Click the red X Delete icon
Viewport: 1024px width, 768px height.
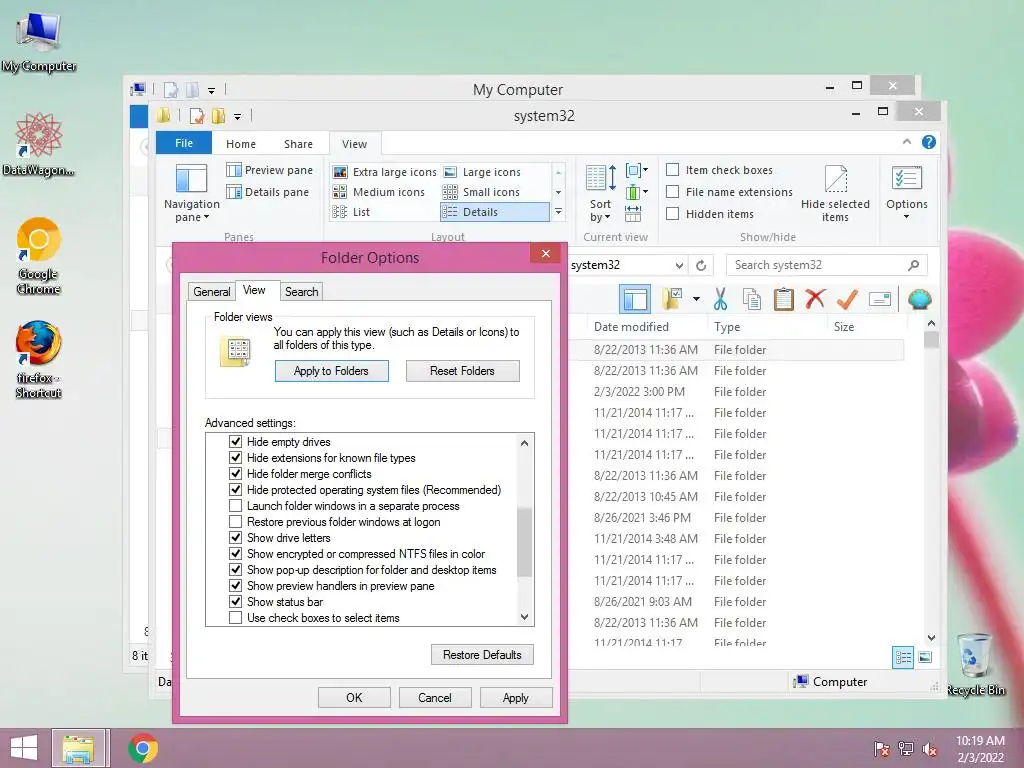(815, 298)
